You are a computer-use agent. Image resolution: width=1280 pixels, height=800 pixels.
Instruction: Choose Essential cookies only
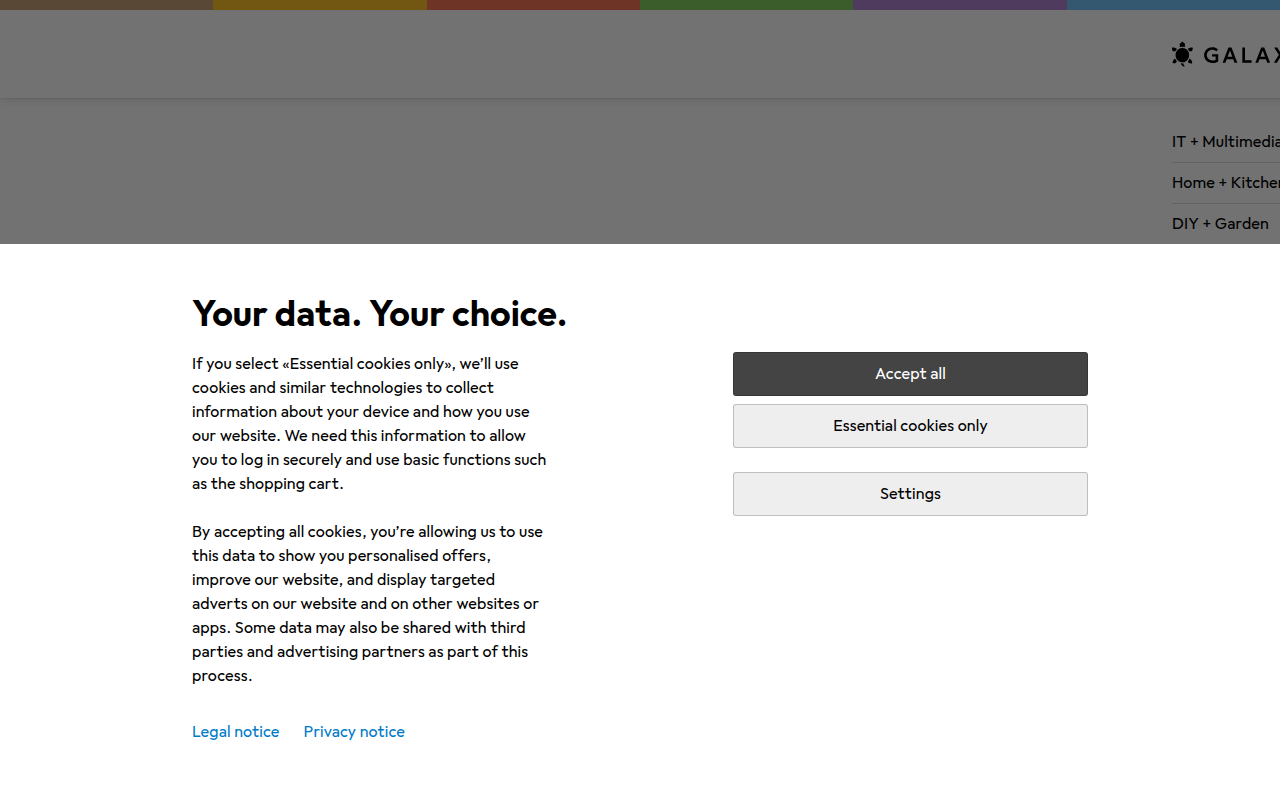pyautogui.click(x=910, y=426)
